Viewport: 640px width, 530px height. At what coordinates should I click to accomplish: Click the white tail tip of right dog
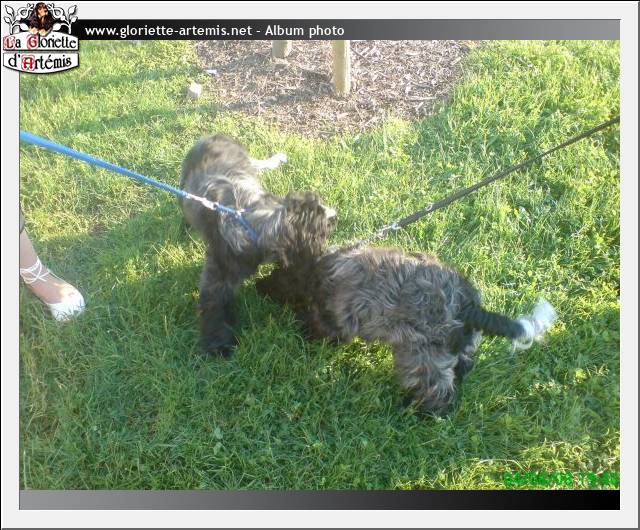coord(536,323)
